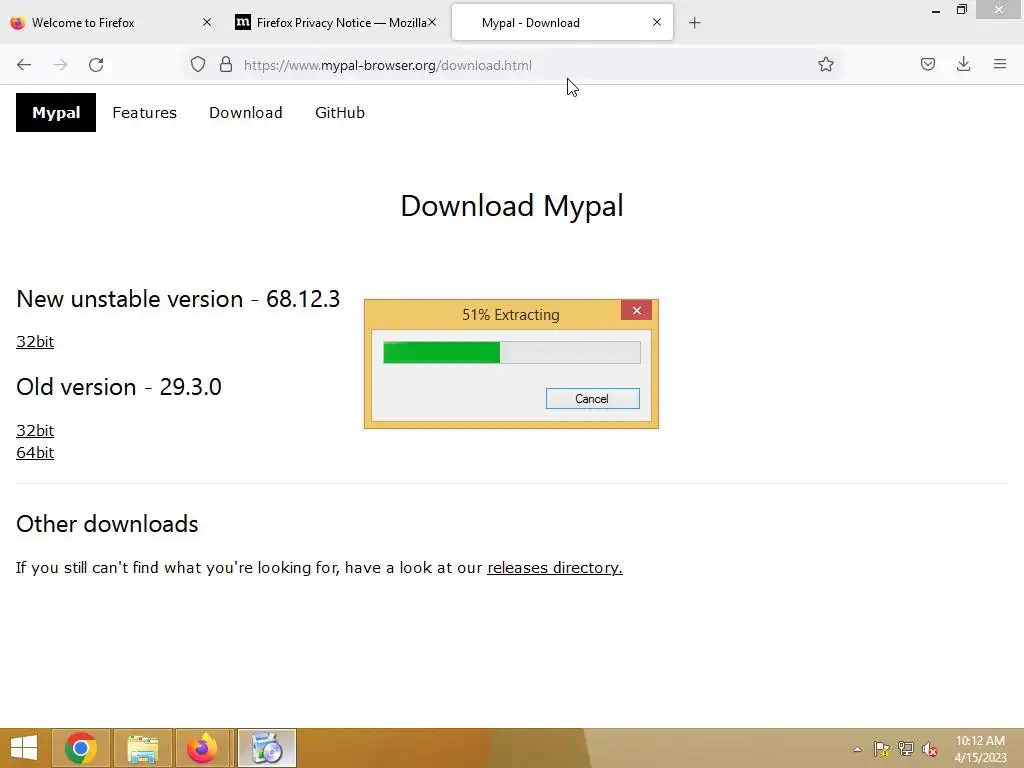Click the Old version - 29.3.0 heading

click(x=119, y=387)
